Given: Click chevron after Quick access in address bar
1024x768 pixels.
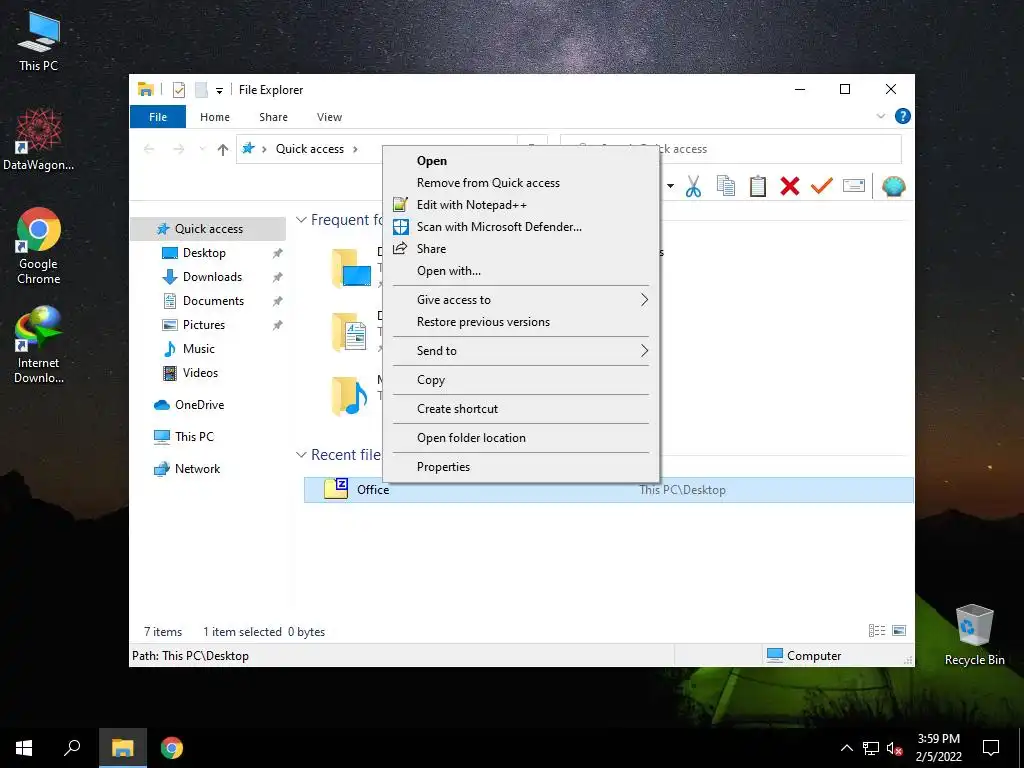Looking at the screenshot, I should (x=355, y=150).
